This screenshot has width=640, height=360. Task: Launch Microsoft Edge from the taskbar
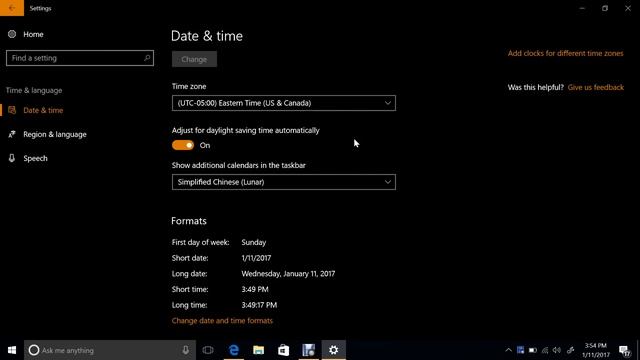[233, 350]
